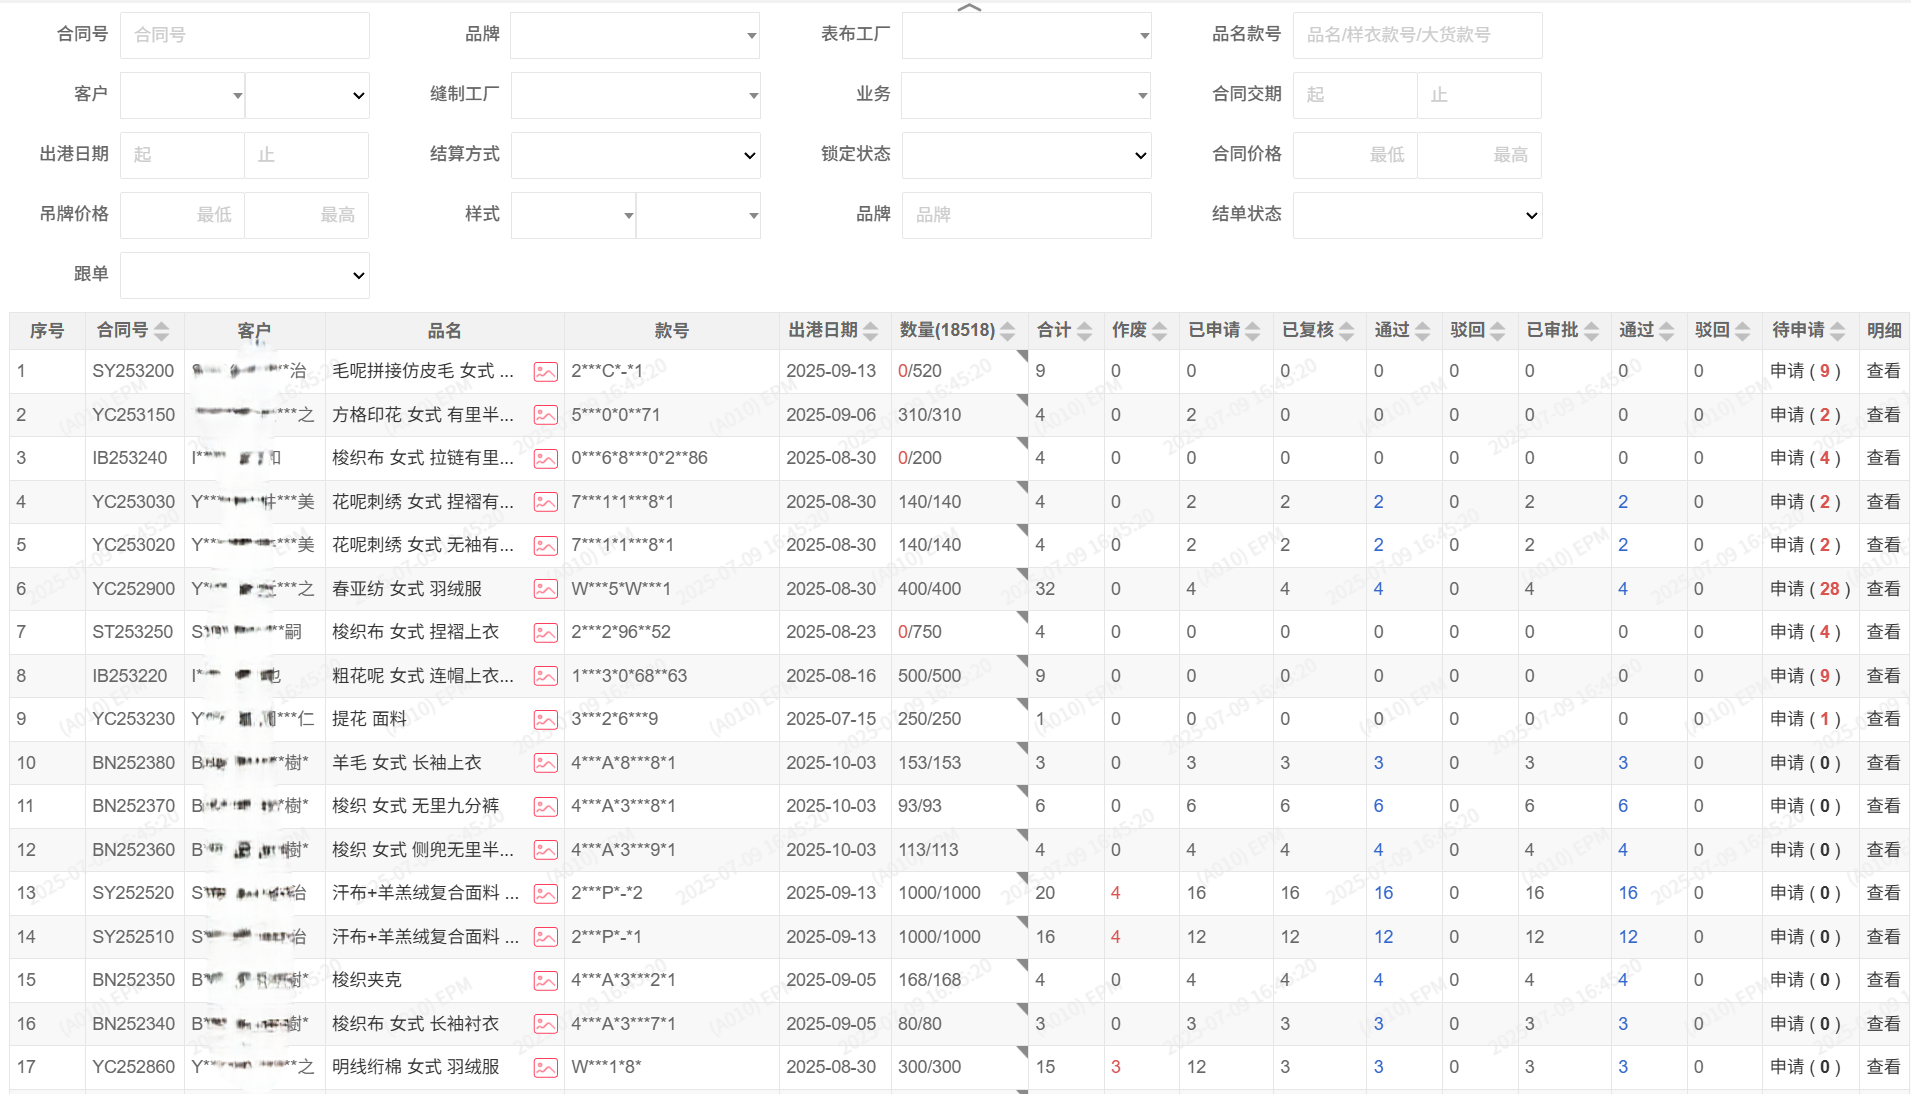Image resolution: width=1911 pixels, height=1094 pixels.
Task: Click the 品牌 text input field
Action: pos(1027,215)
